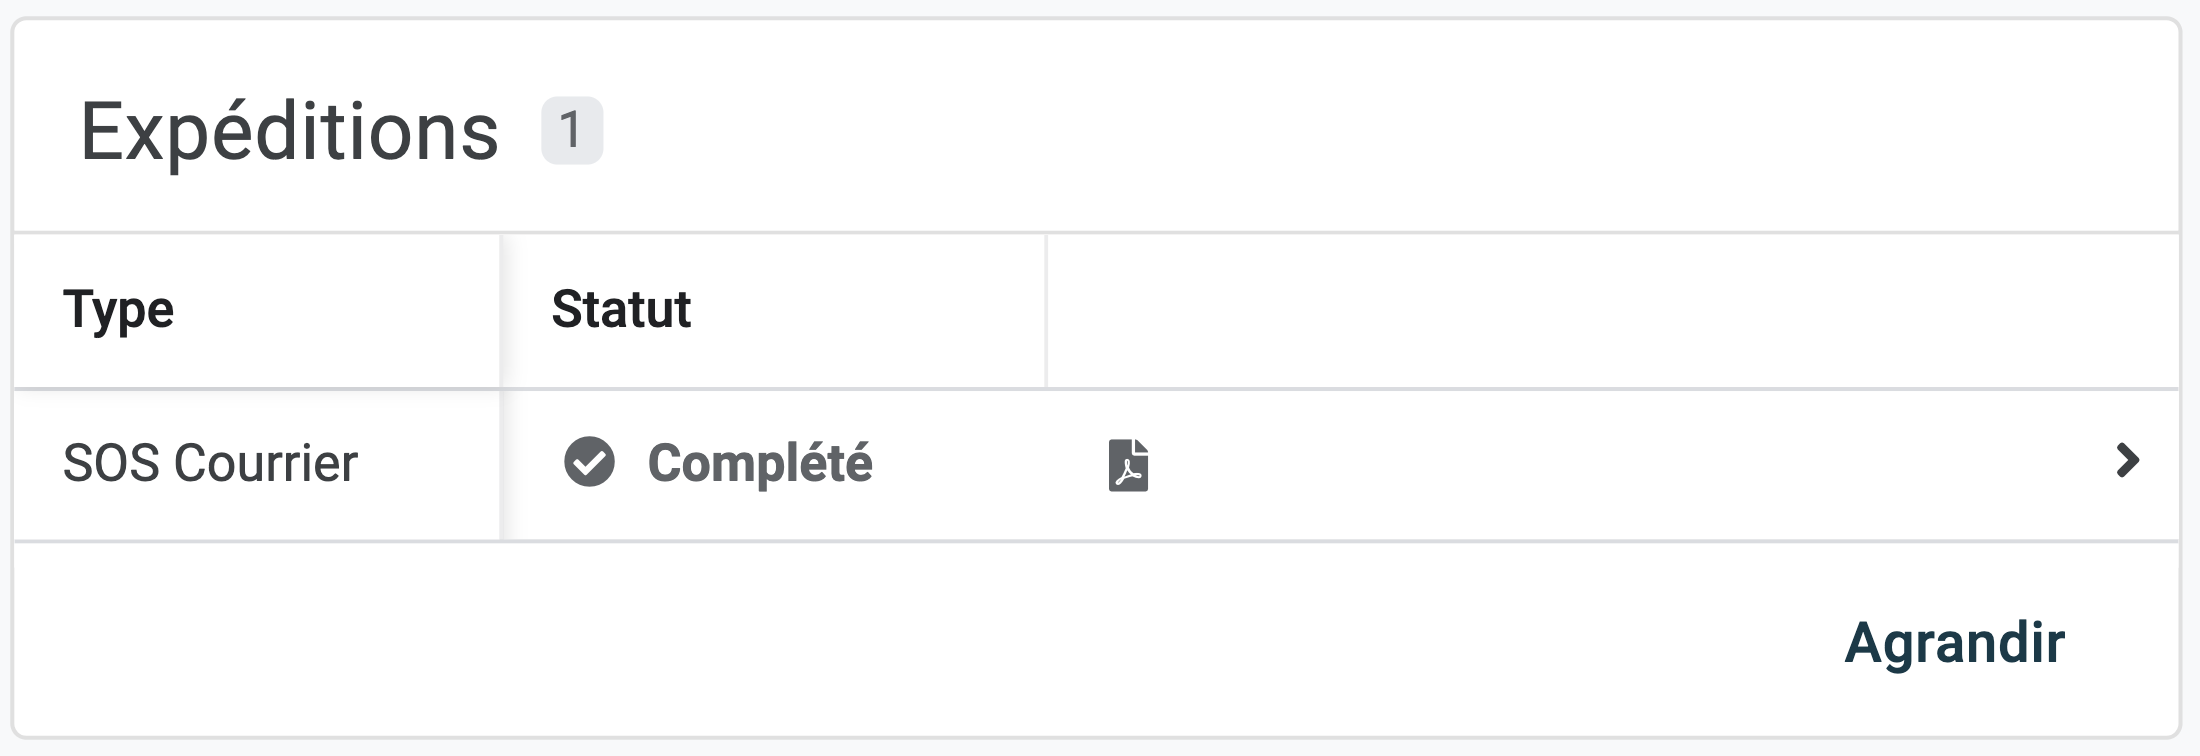This screenshot has height=756, width=2200.
Task: Select the SOS Courrier type cell
Action: tap(210, 463)
